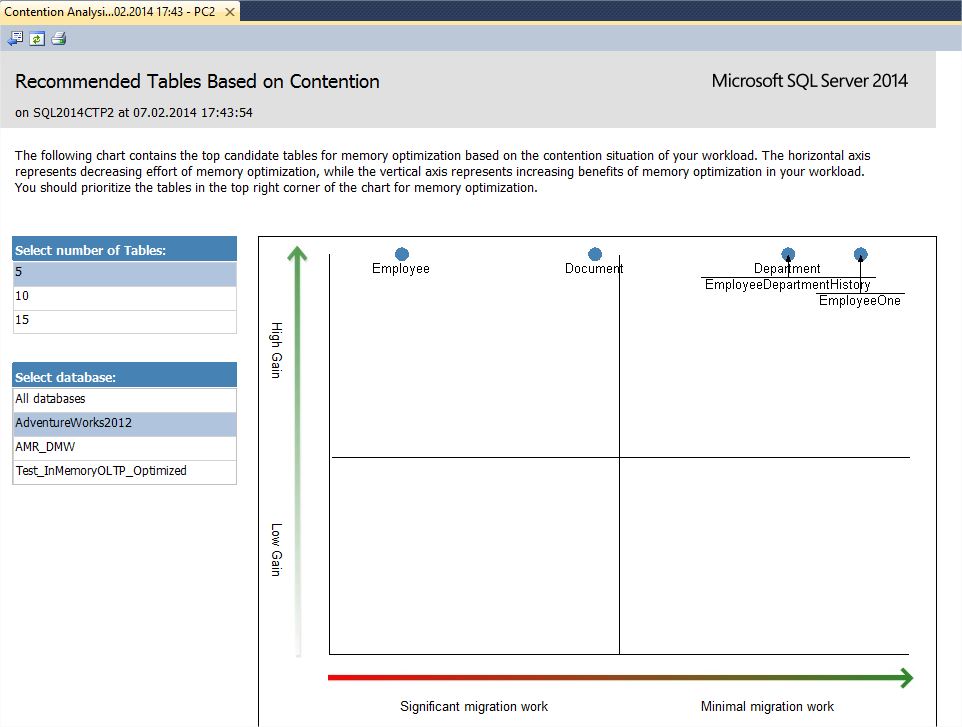Image resolution: width=962 pixels, height=727 pixels.
Task: Click the Department data point on the chart
Action: (788, 254)
